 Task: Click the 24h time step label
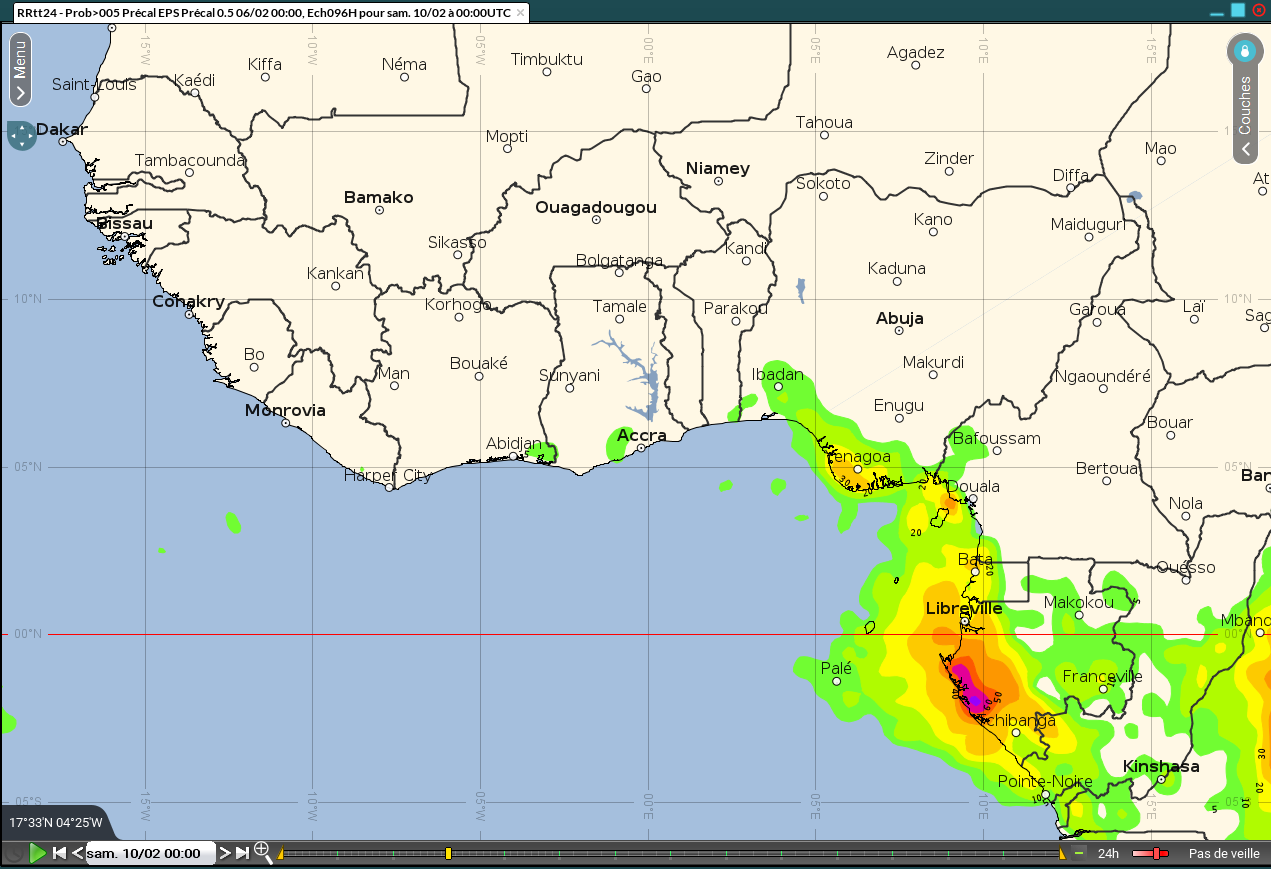[x=1108, y=854]
